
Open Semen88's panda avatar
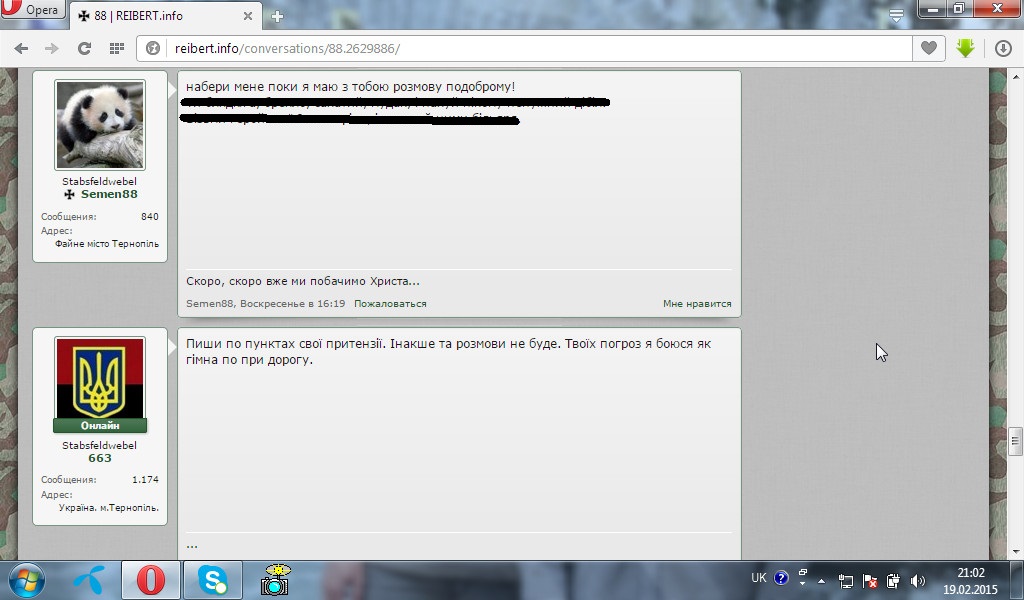pos(100,125)
